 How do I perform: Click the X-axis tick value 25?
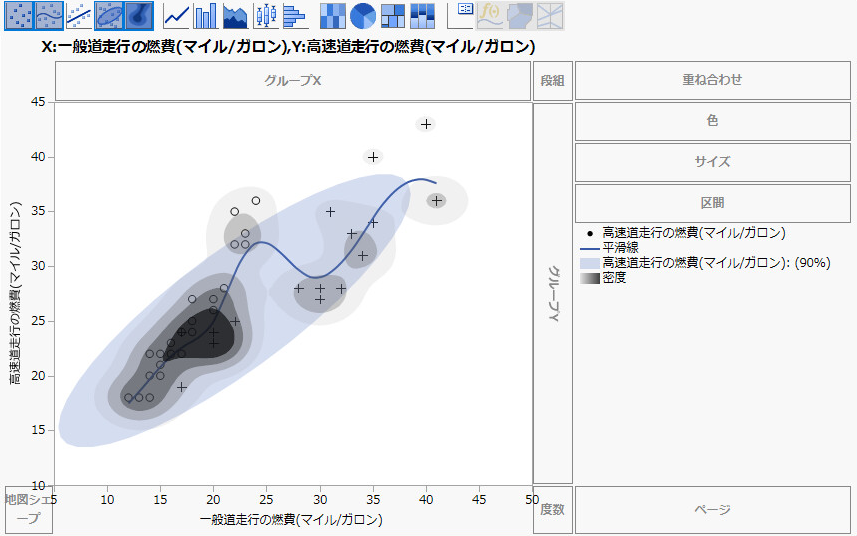[x=266, y=499]
